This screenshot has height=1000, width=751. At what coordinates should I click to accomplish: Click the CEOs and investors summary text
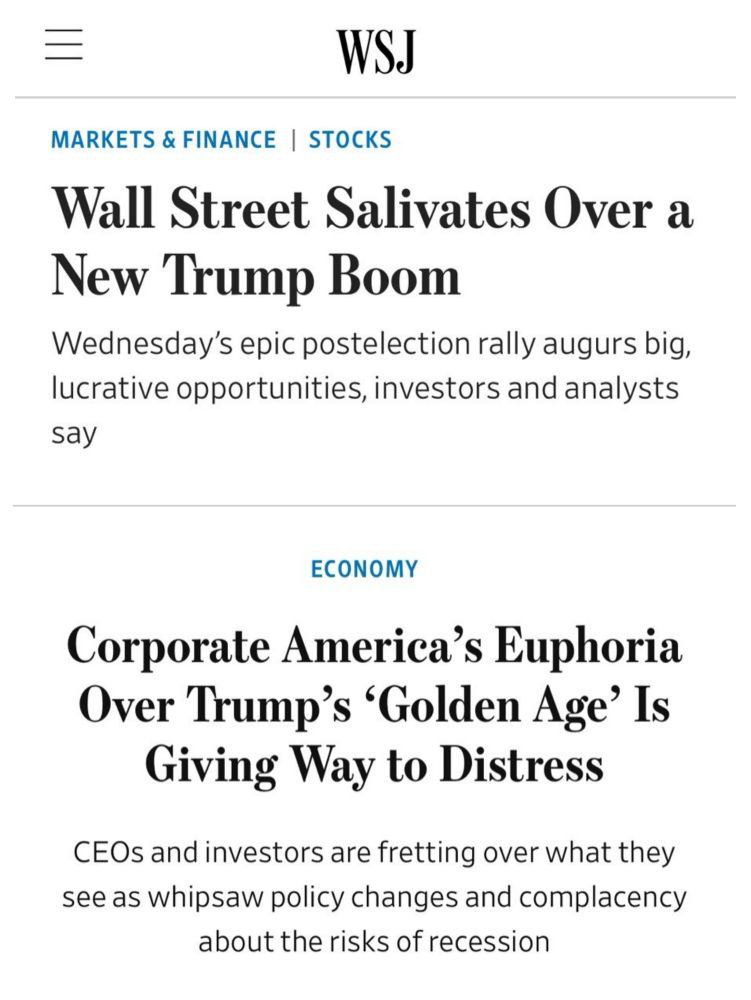(374, 897)
